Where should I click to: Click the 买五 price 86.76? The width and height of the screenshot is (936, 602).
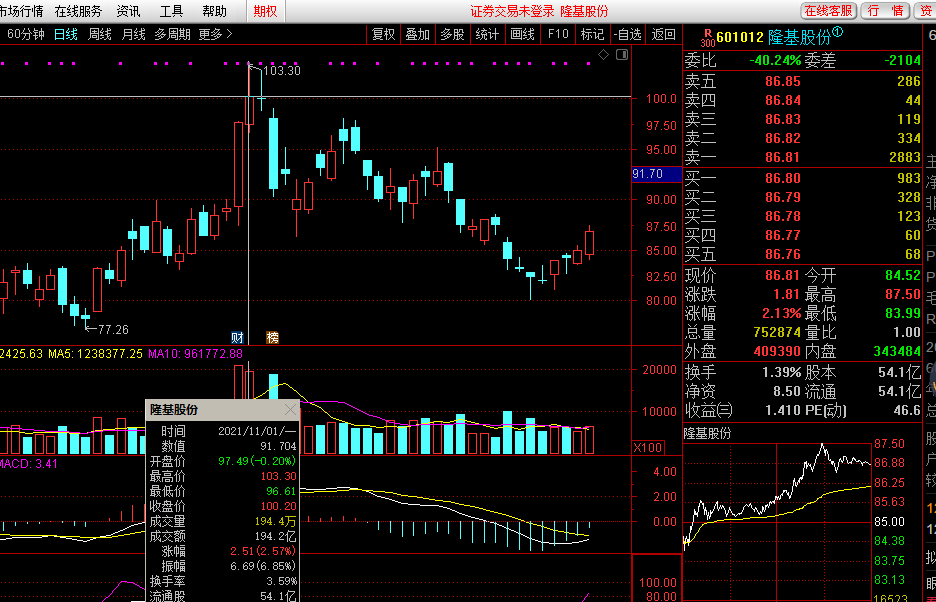click(x=783, y=254)
